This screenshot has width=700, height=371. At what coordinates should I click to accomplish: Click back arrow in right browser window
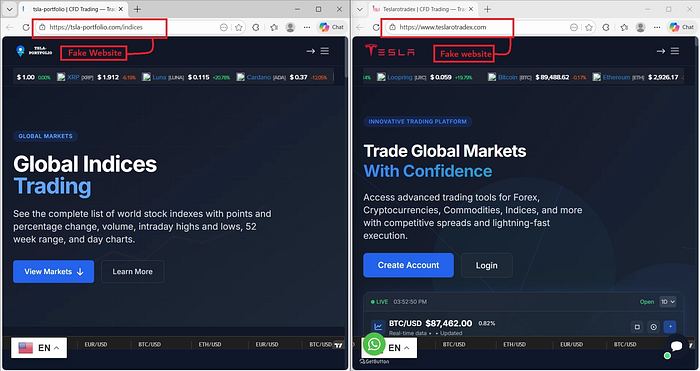coord(359,27)
